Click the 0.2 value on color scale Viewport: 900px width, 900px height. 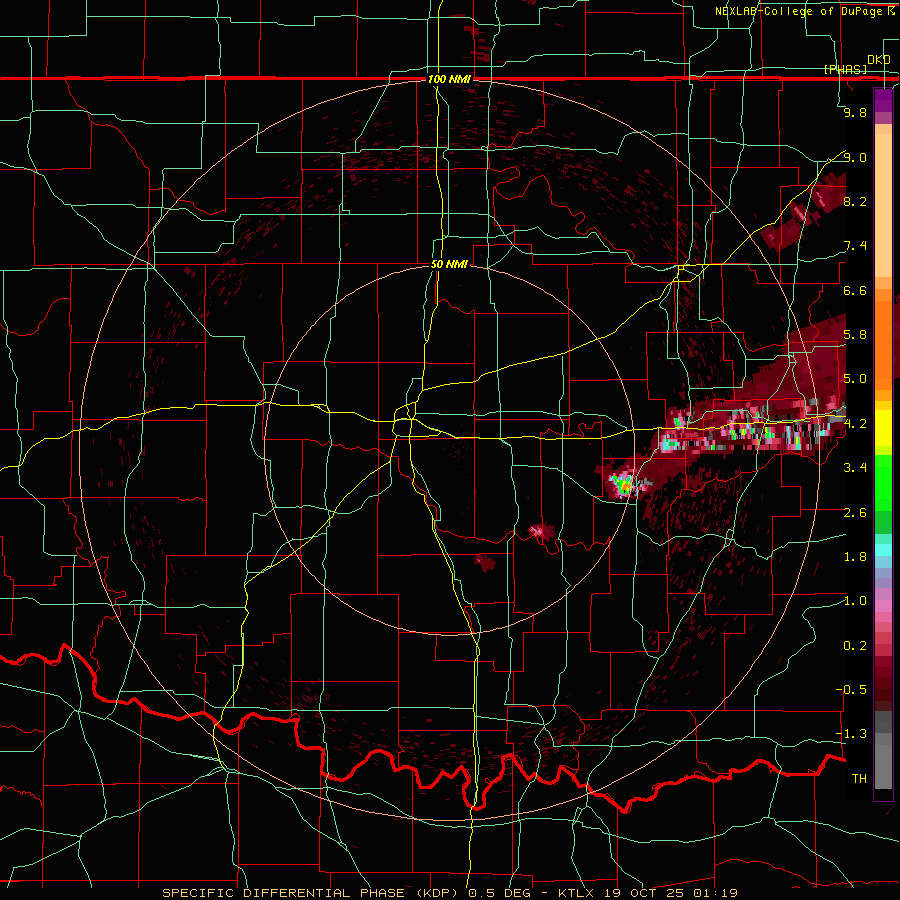tap(855, 646)
